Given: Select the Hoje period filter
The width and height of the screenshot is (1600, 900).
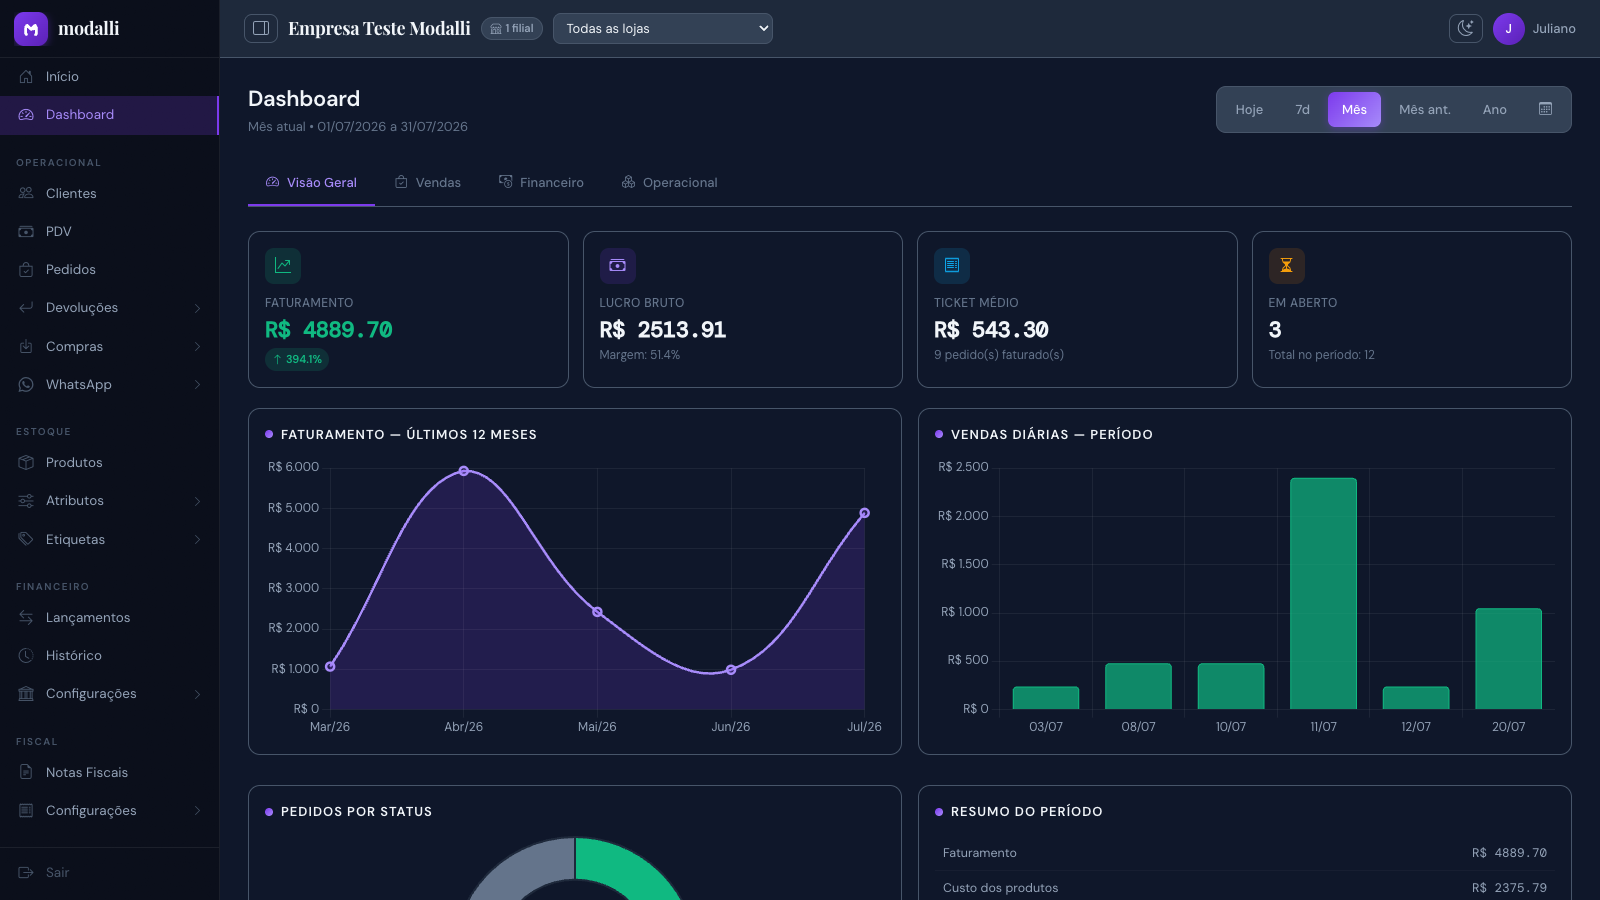Looking at the screenshot, I should click(1249, 110).
